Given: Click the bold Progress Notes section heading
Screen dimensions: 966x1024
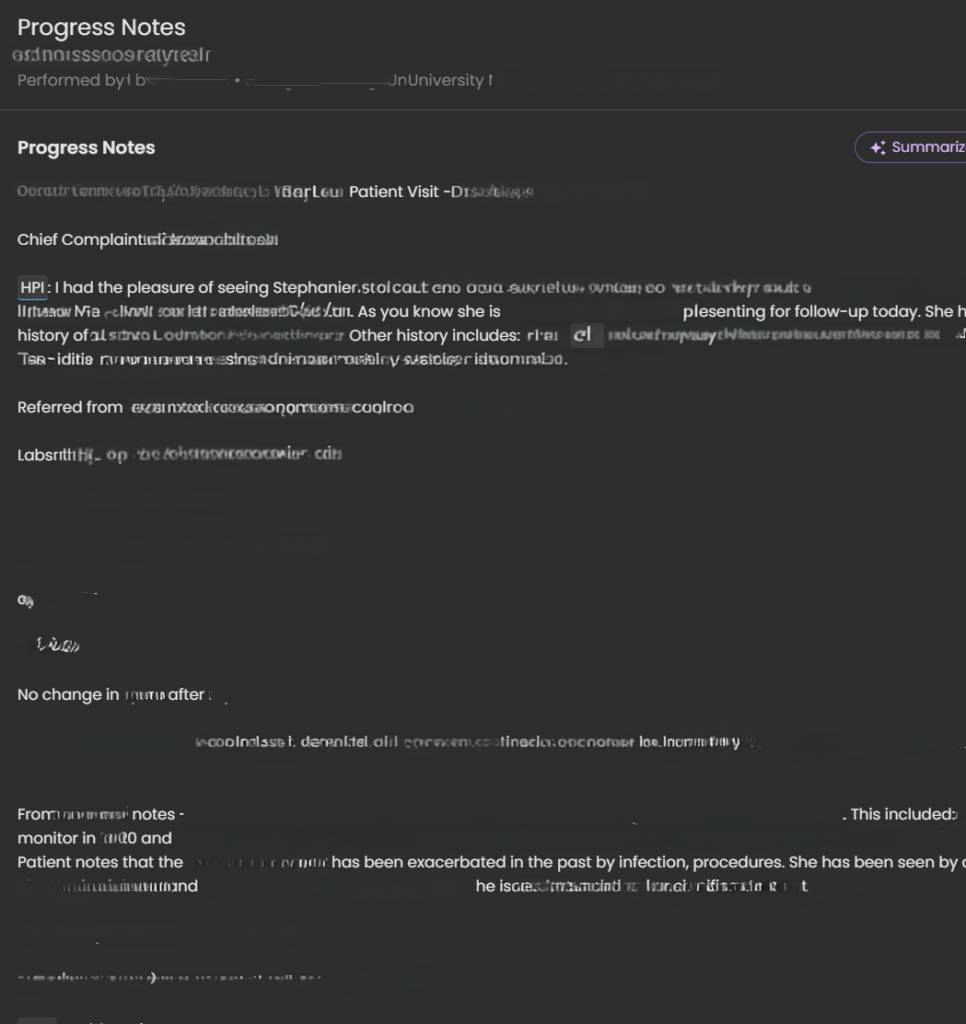Looking at the screenshot, I should (86, 148).
